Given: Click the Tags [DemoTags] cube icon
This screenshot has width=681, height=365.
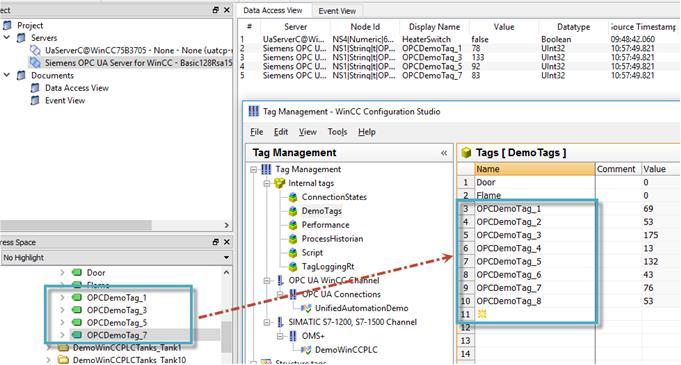Looking at the screenshot, I should [466, 153].
